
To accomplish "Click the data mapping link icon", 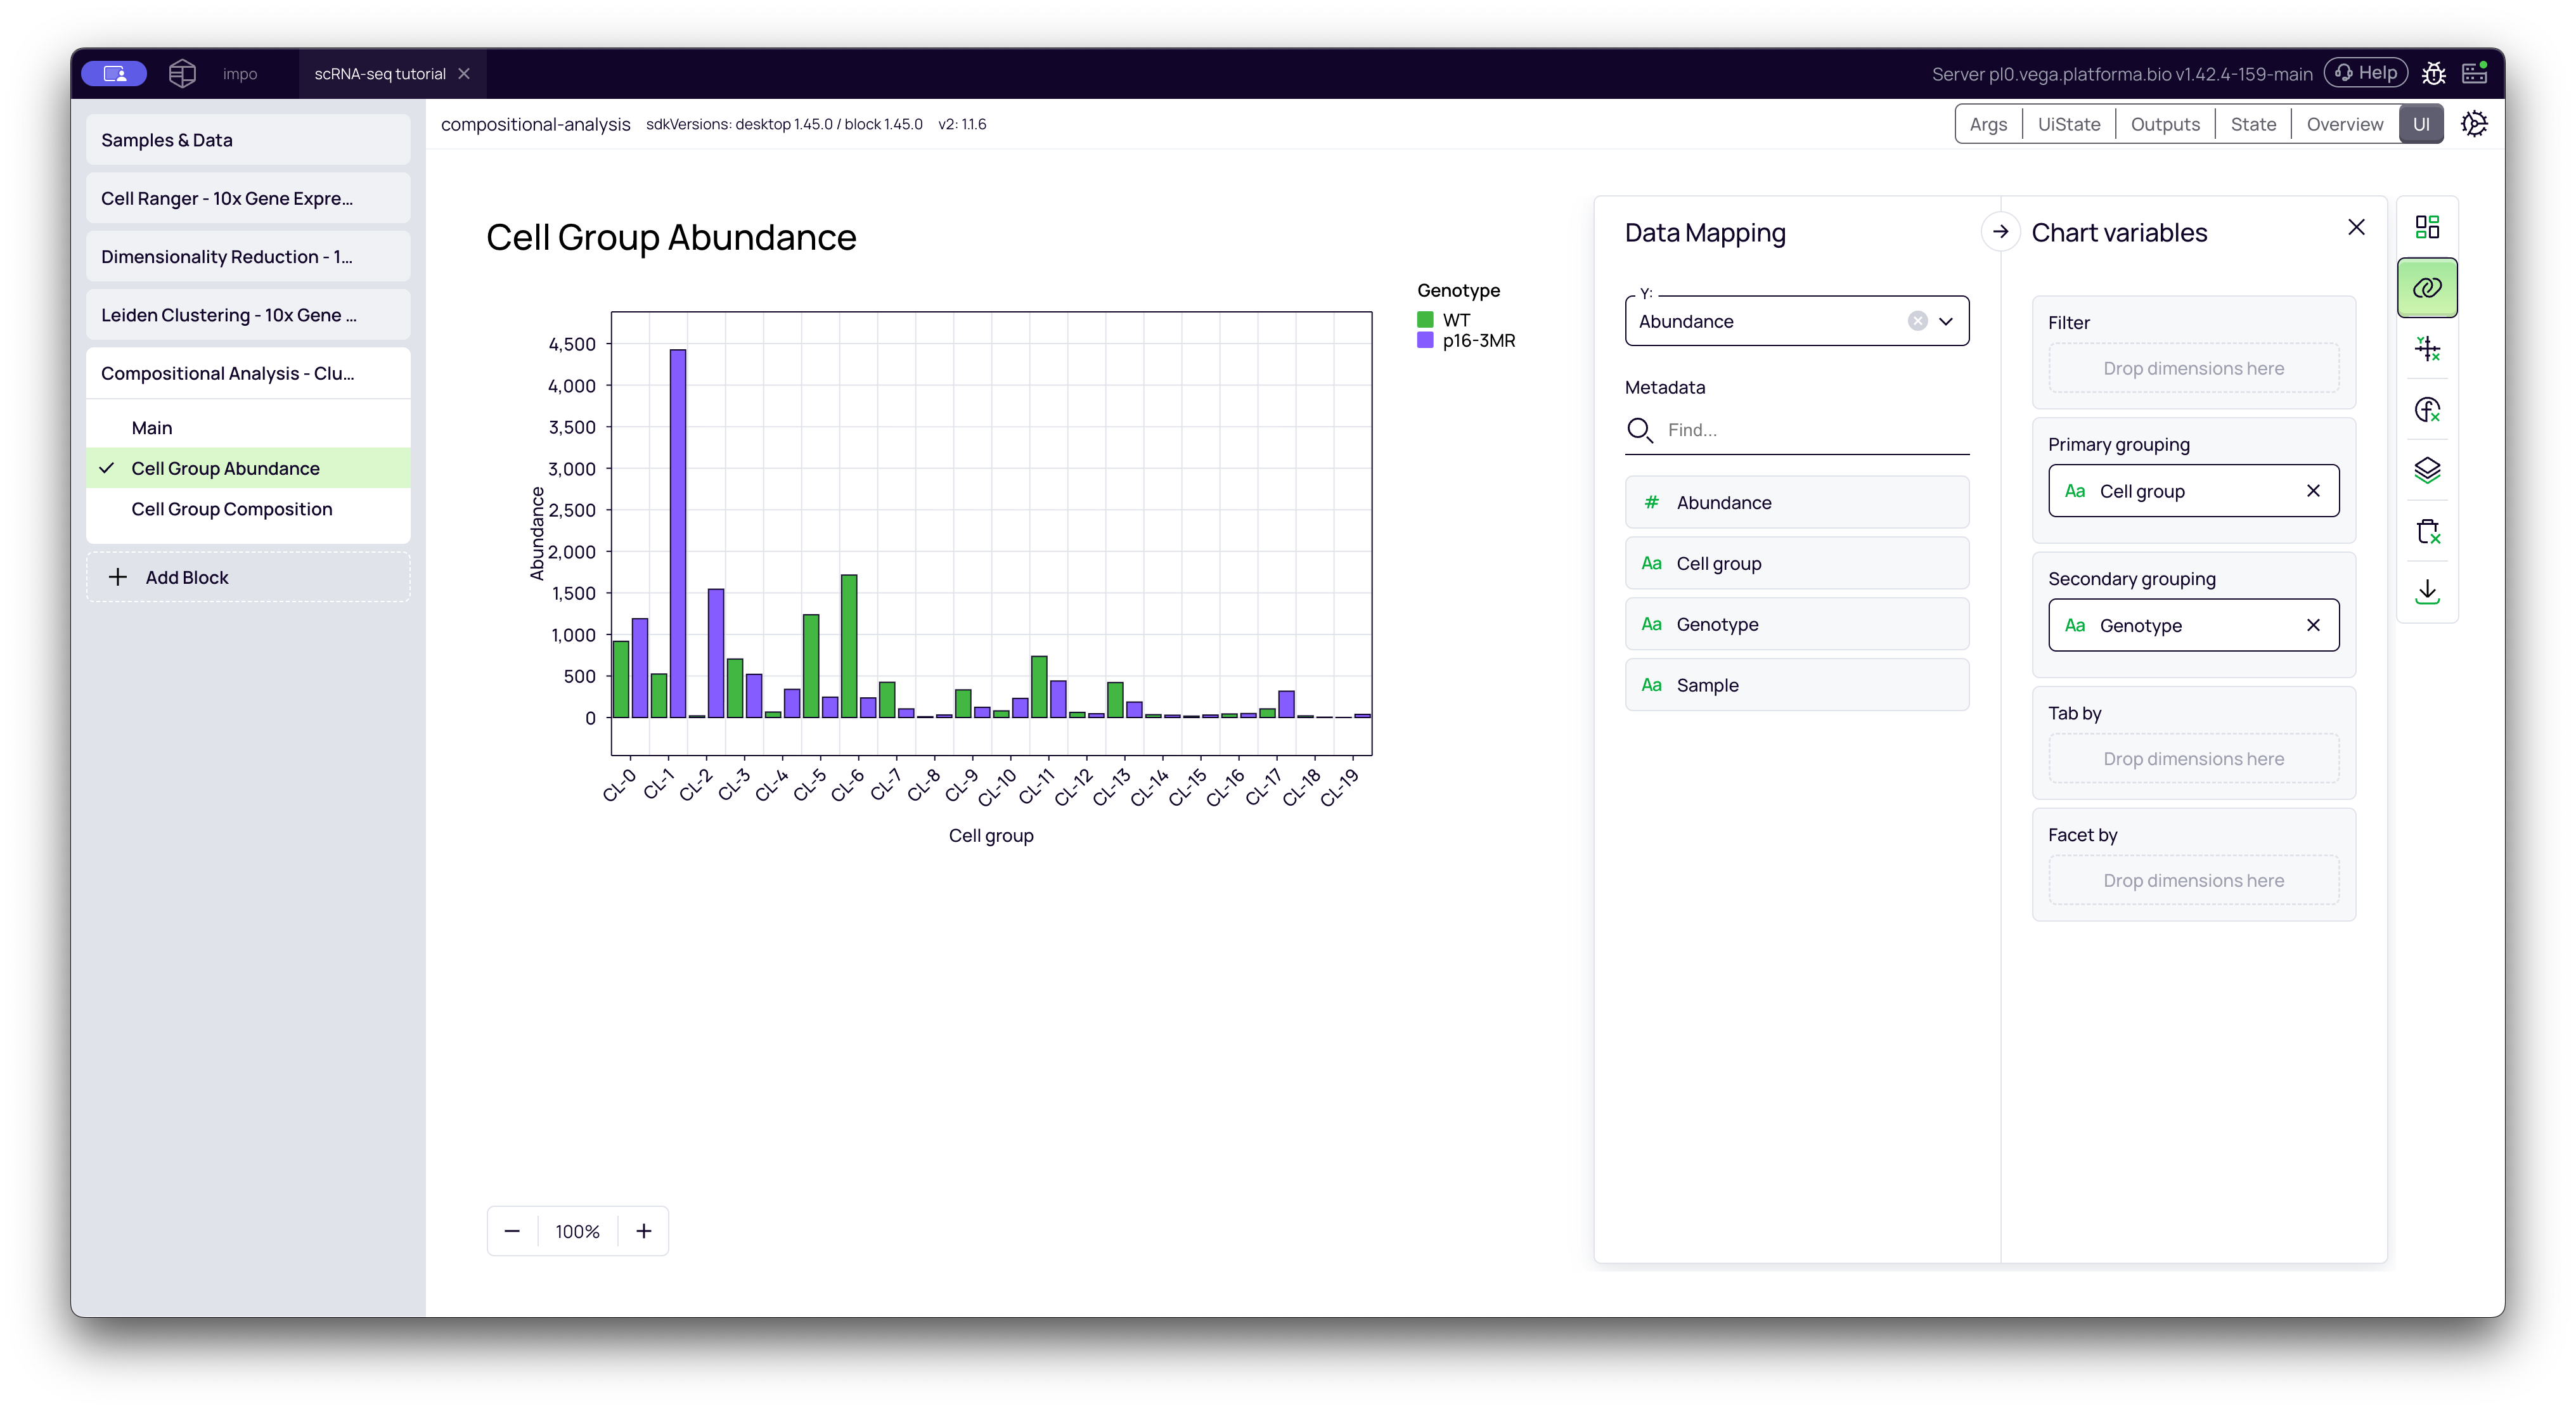I will click(2427, 288).
